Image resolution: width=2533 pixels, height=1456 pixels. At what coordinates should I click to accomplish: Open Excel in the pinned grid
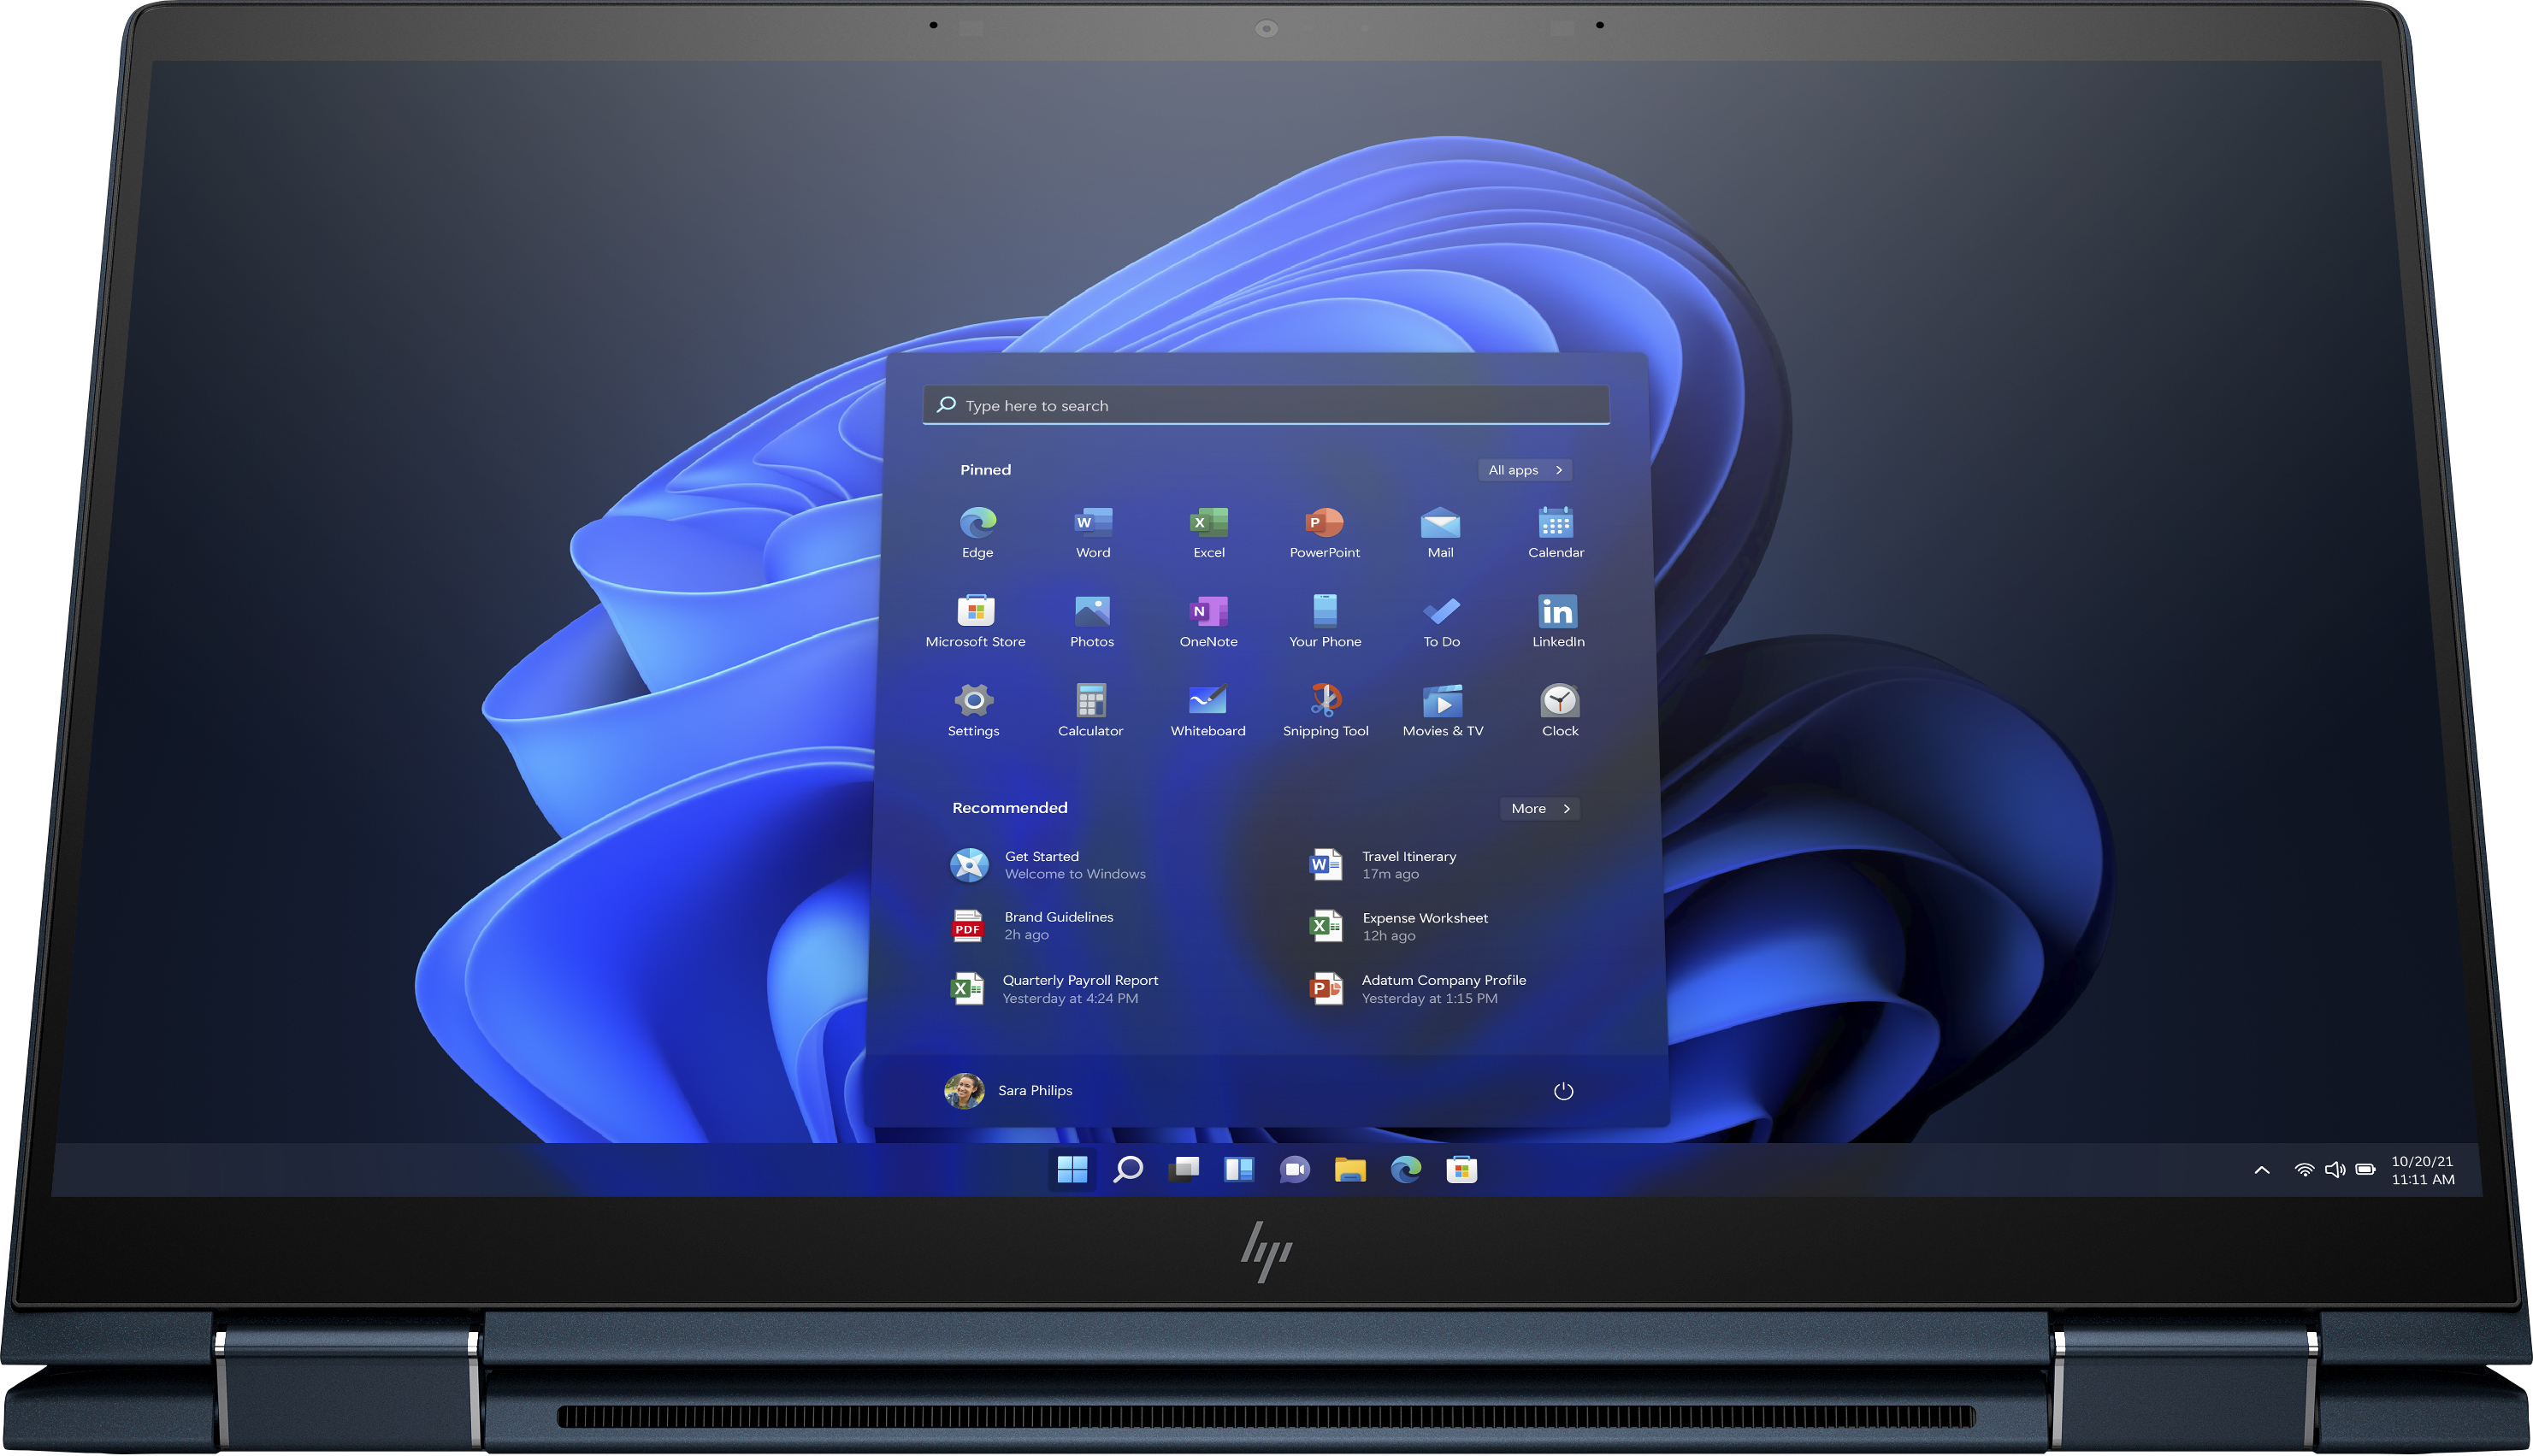[1208, 532]
